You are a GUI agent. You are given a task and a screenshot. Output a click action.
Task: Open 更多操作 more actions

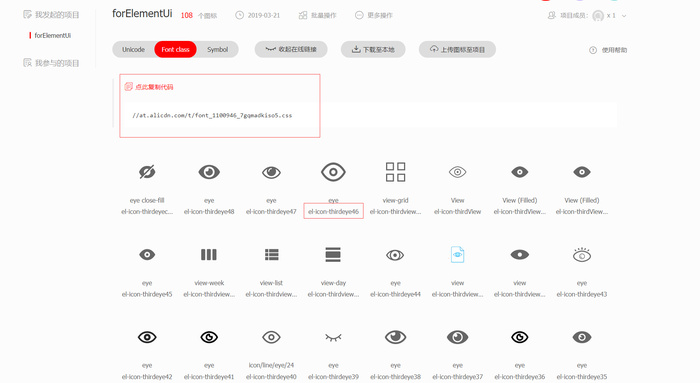[374, 15]
